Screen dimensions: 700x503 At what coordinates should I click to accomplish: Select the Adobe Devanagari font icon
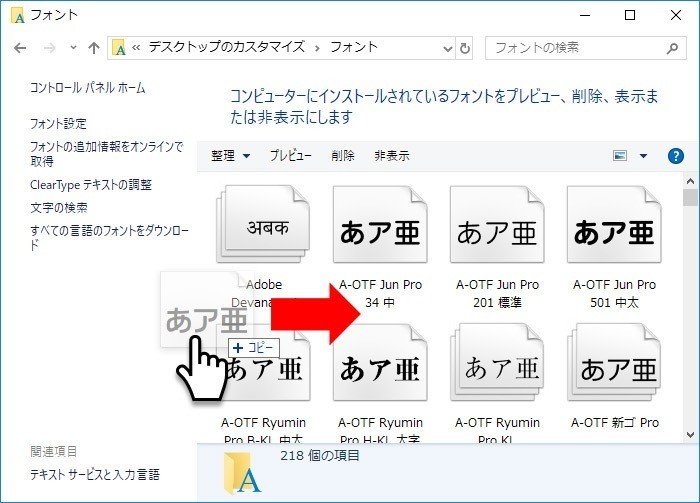coord(264,228)
